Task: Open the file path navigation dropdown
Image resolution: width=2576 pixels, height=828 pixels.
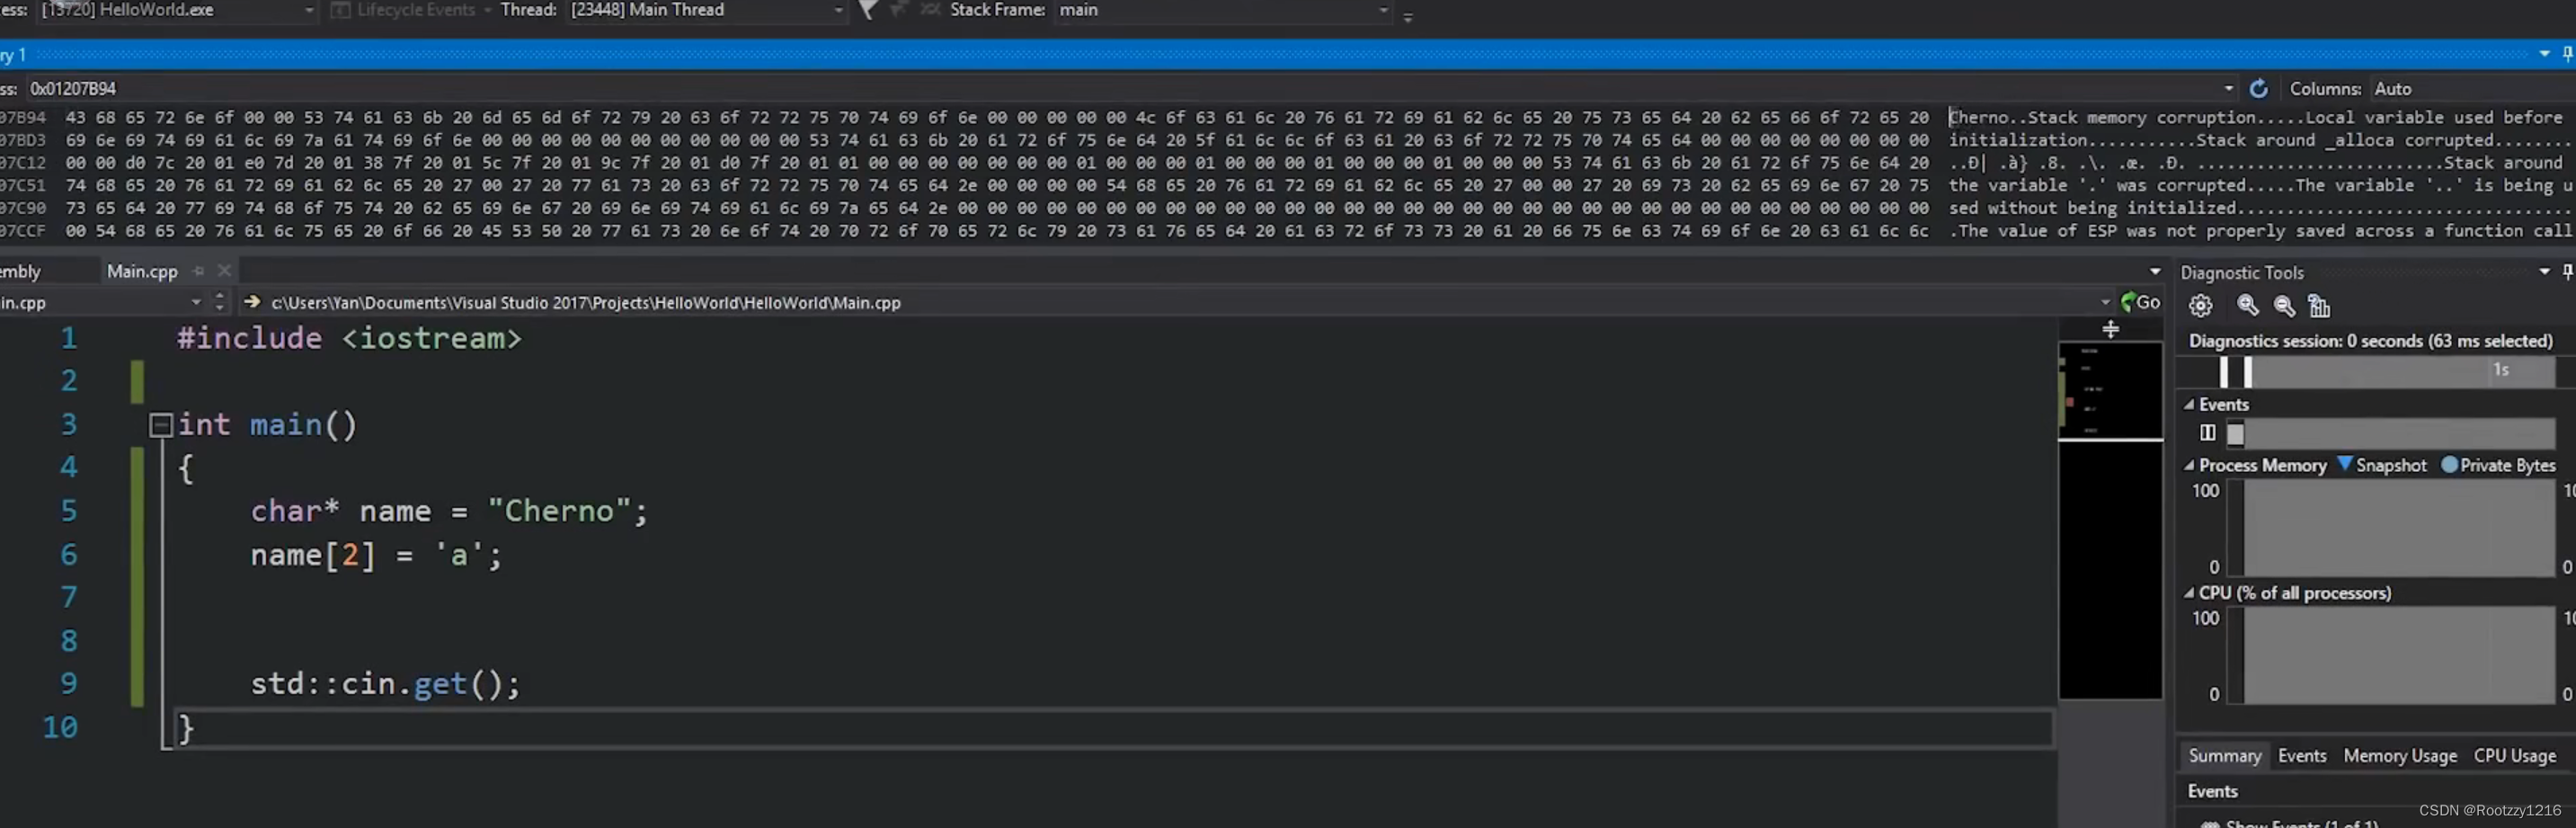Action: click(2105, 302)
